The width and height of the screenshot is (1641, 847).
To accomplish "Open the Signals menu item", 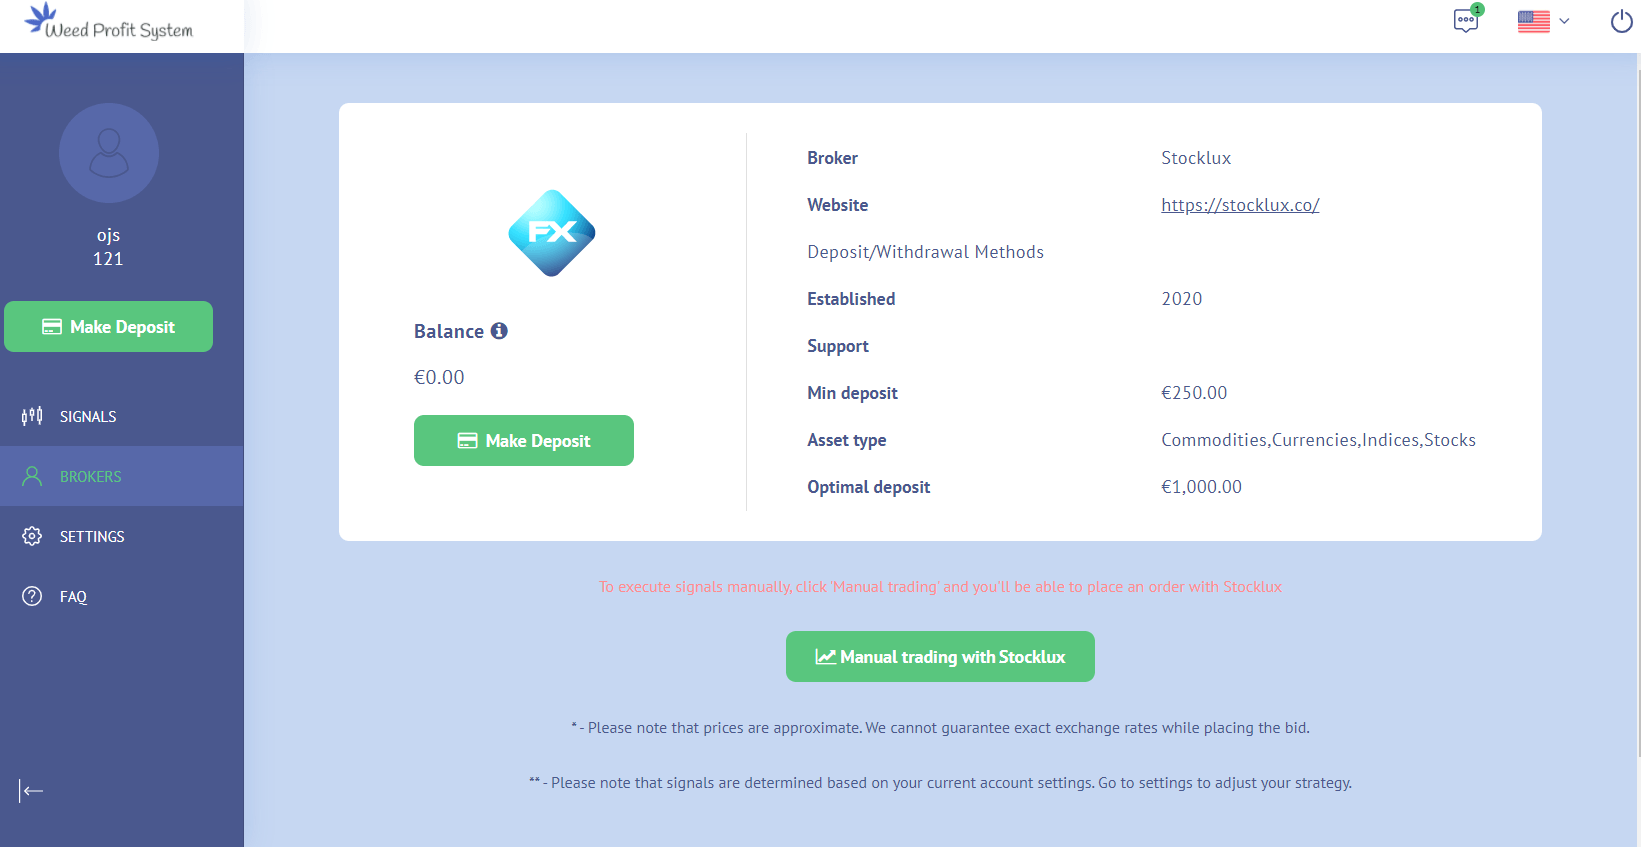I will click(x=122, y=416).
